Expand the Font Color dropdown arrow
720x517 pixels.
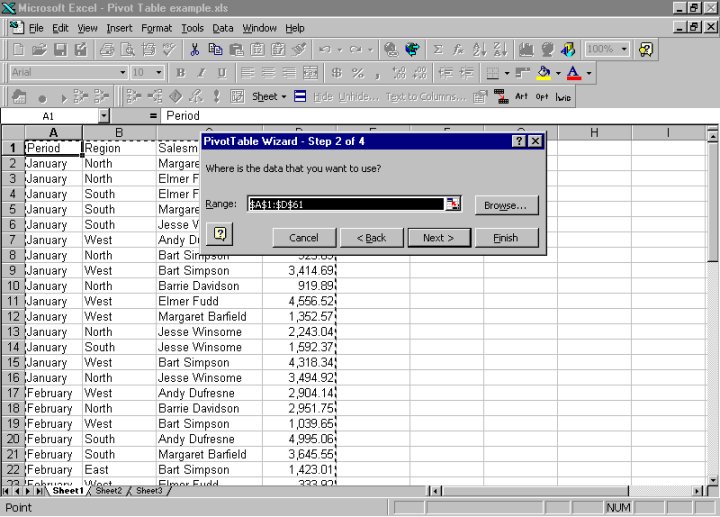589,73
